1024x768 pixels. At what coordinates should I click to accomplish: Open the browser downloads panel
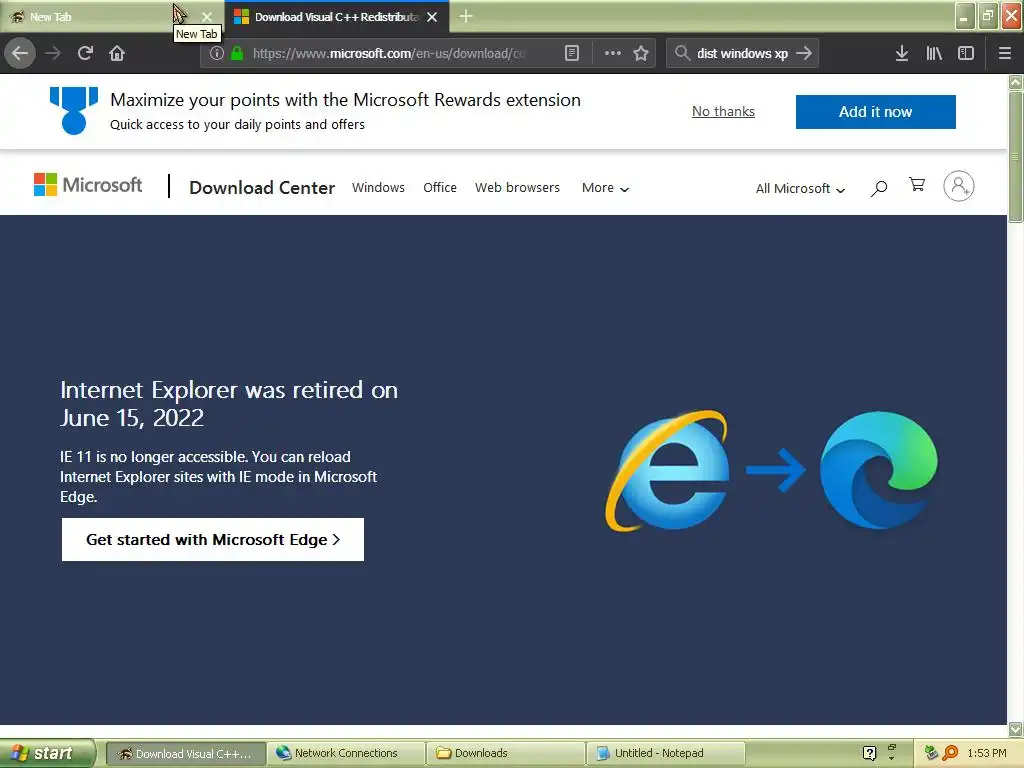coord(901,53)
